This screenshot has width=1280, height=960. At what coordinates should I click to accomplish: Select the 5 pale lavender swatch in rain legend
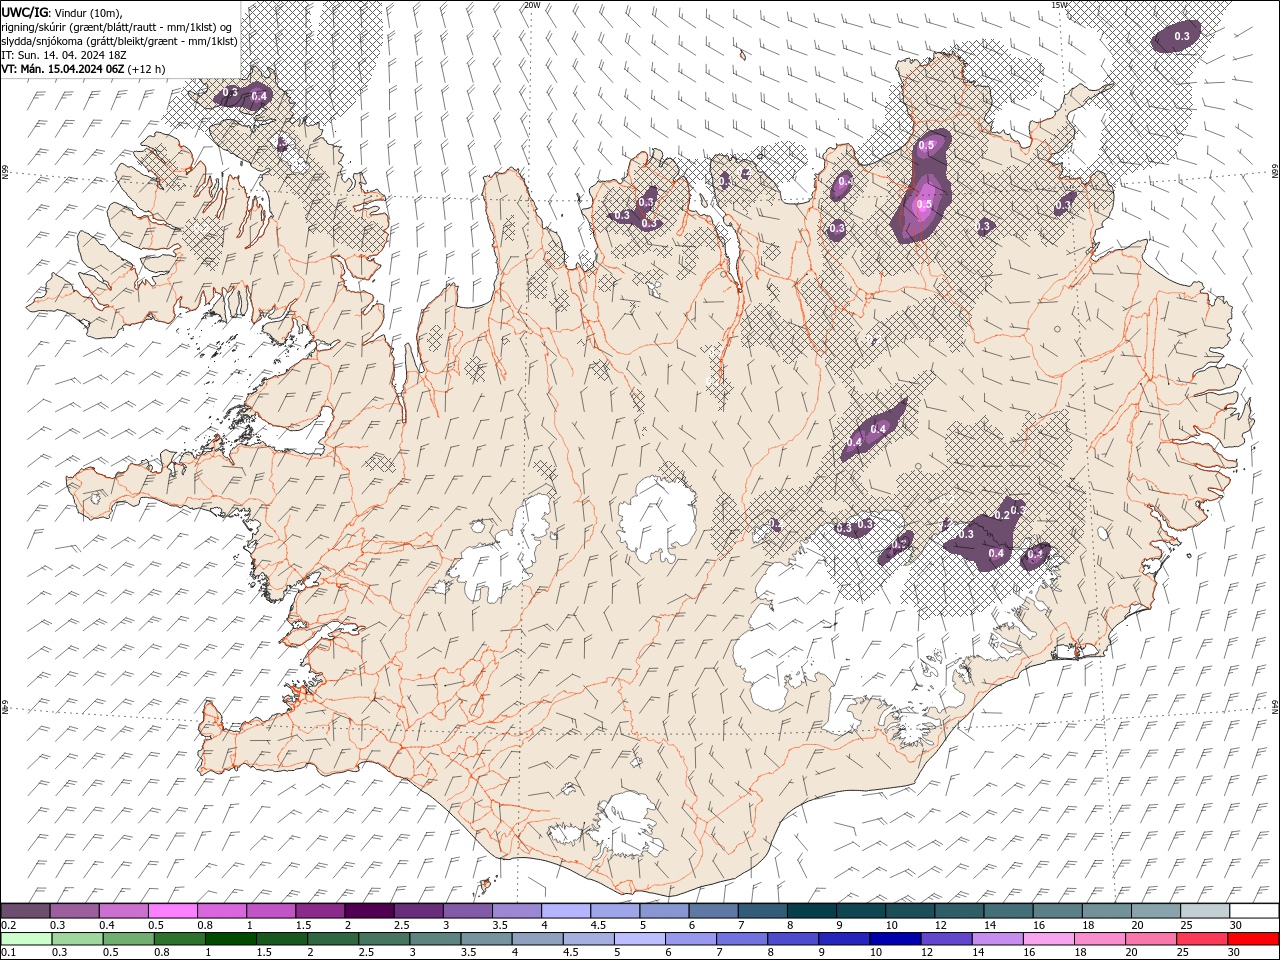pyautogui.click(x=639, y=939)
